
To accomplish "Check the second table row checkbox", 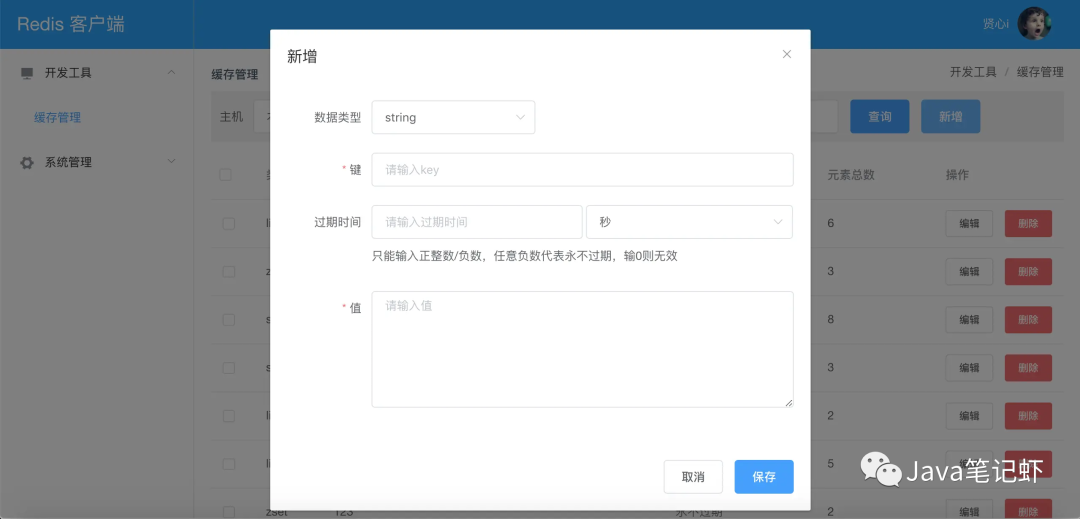I will [x=229, y=272].
